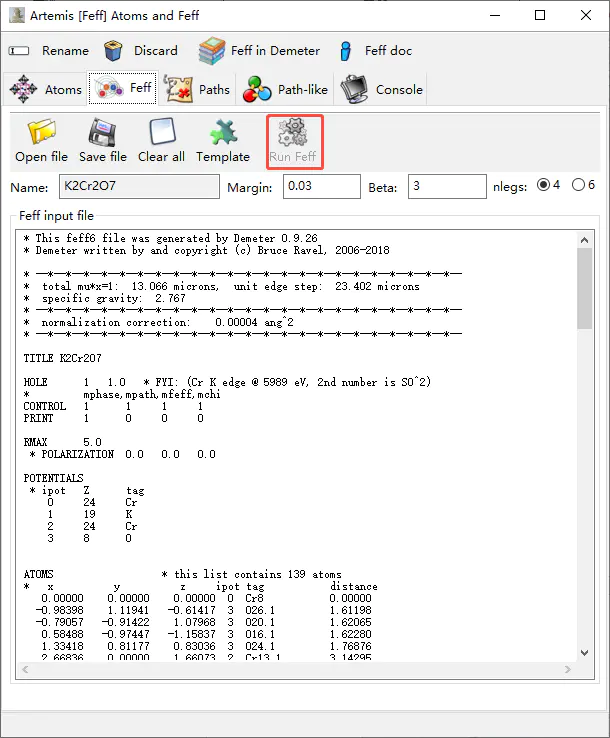Click the Discard label text
610x738 pixels.
tap(156, 51)
